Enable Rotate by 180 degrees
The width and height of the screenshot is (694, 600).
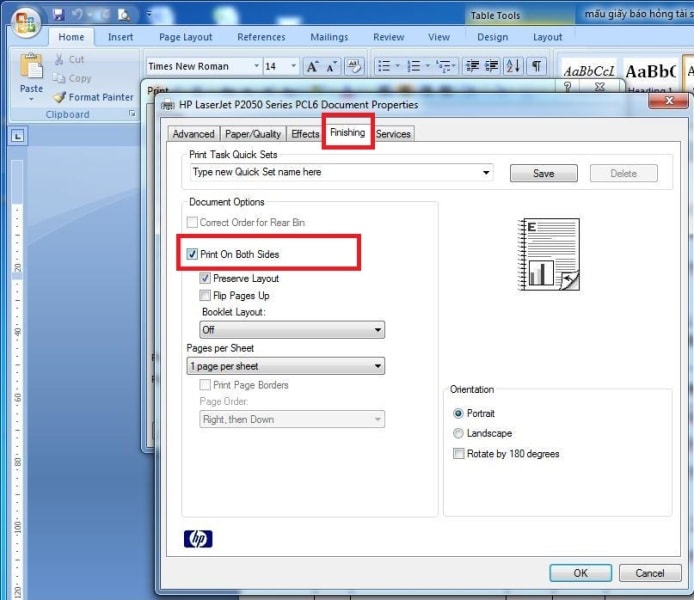tap(459, 454)
